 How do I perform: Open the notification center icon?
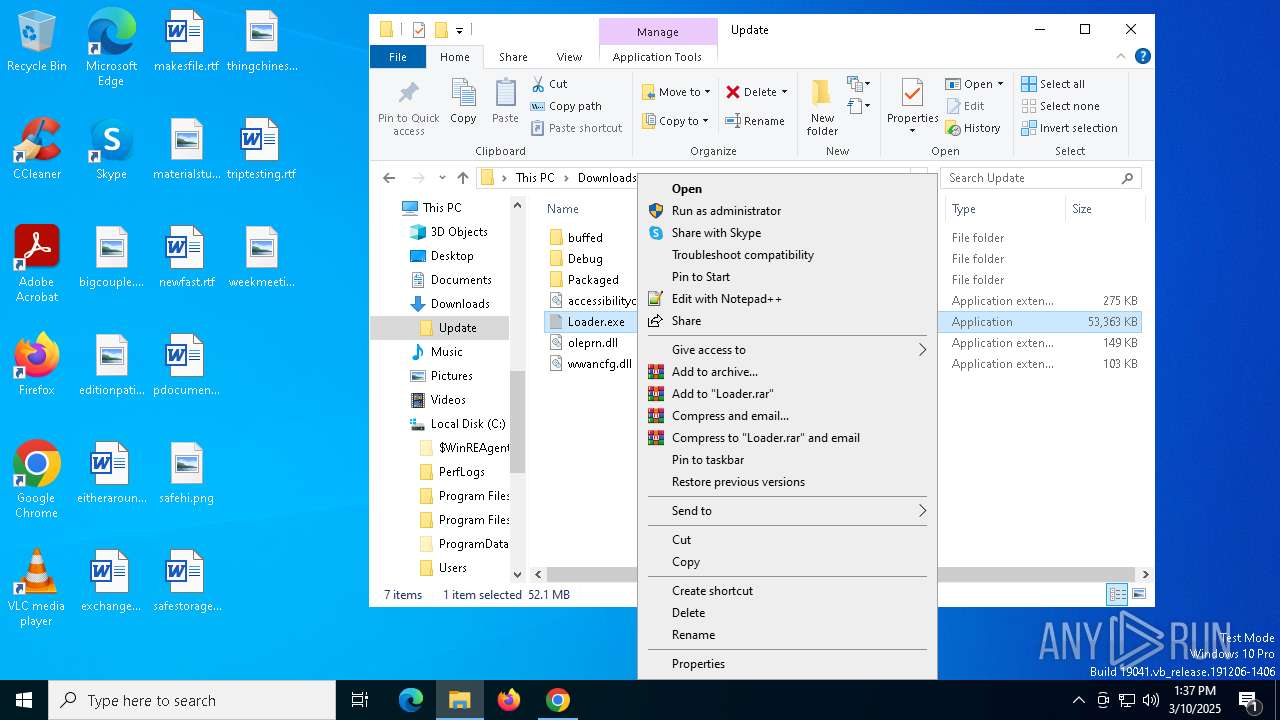pos(1248,700)
